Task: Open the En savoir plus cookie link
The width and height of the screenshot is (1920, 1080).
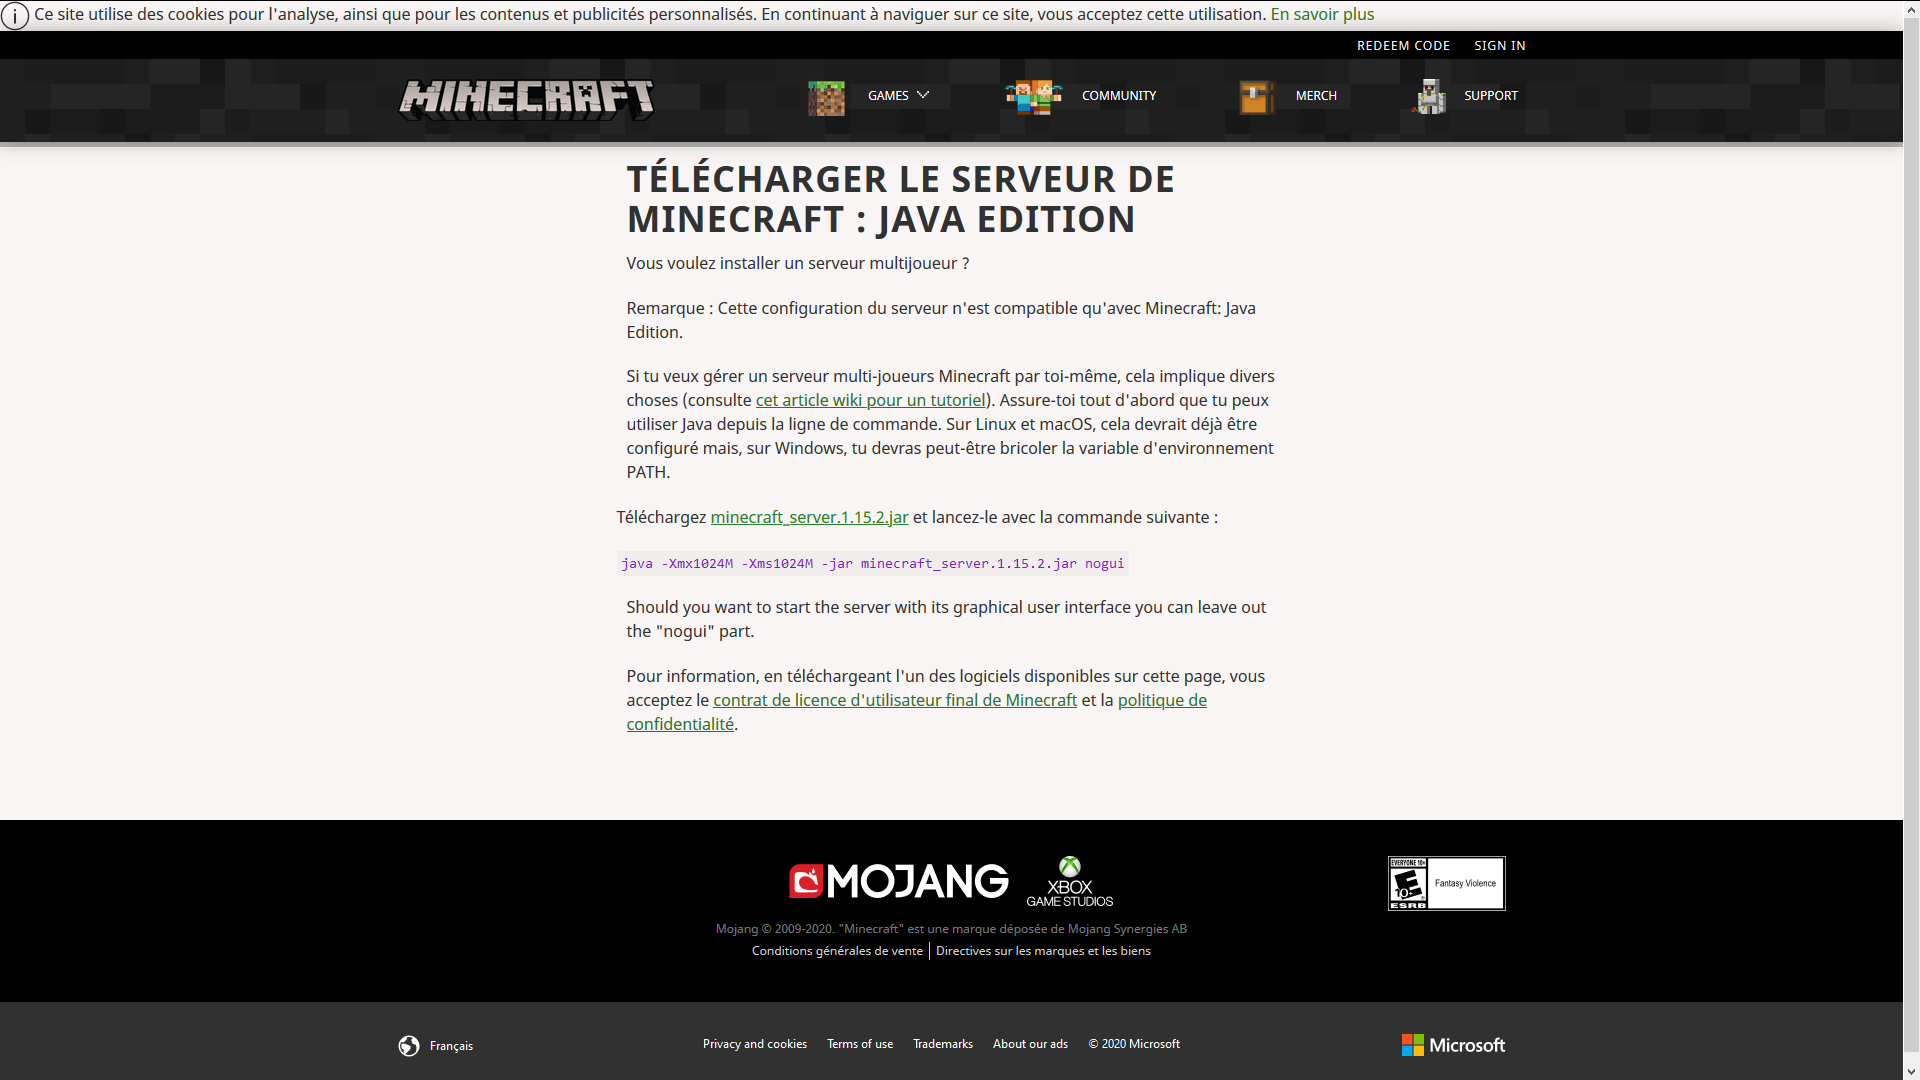Action: click(1322, 15)
